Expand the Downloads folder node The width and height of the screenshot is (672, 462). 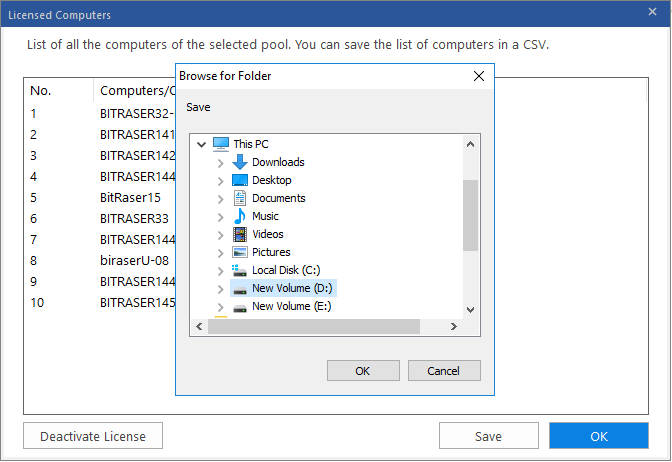pos(220,163)
